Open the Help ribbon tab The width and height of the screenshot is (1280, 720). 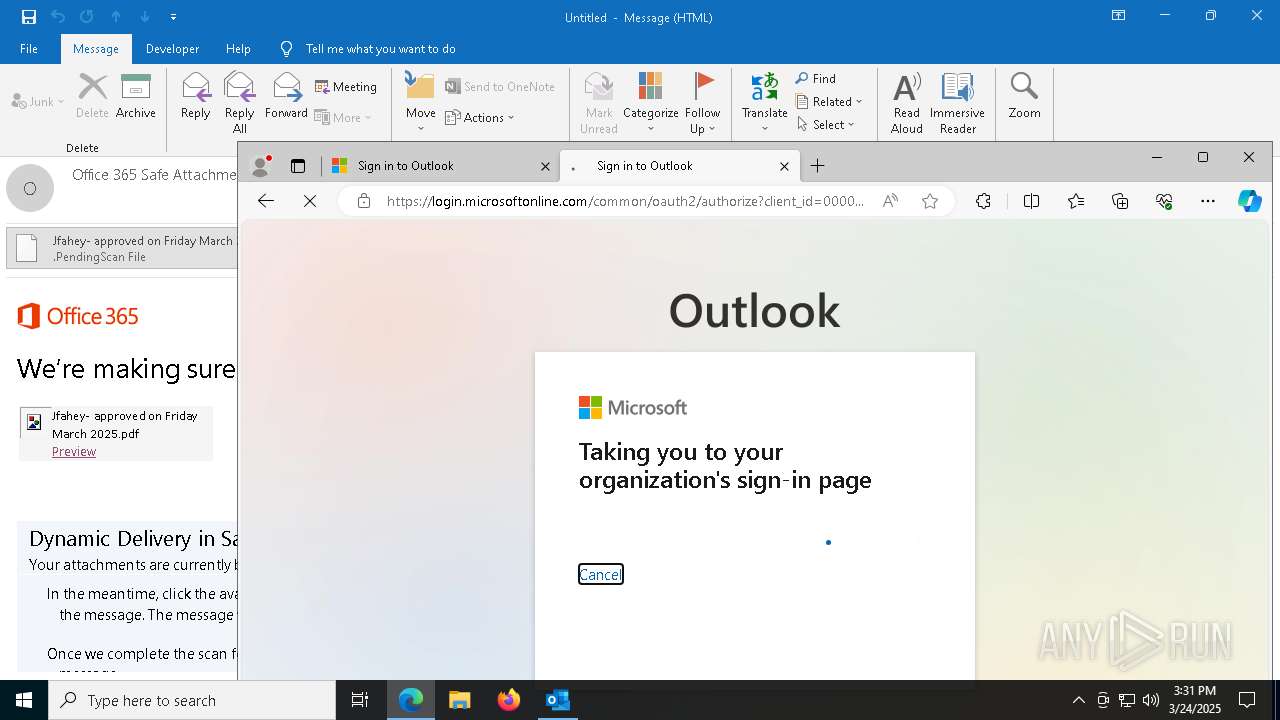(x=238, y=49)
